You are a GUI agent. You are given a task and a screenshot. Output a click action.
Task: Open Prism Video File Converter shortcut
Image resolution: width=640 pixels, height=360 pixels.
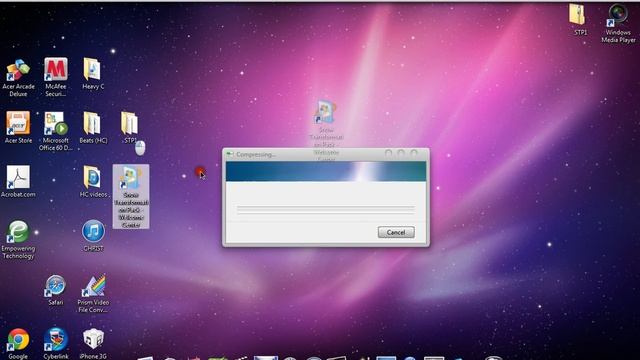93,294
